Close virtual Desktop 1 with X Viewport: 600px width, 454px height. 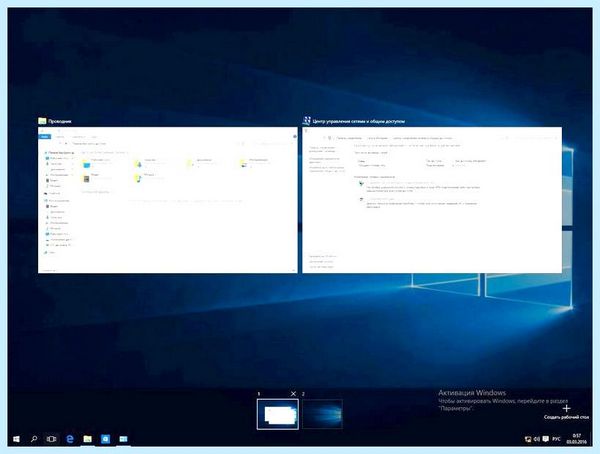pyautogui.click(x=293, y=394)
